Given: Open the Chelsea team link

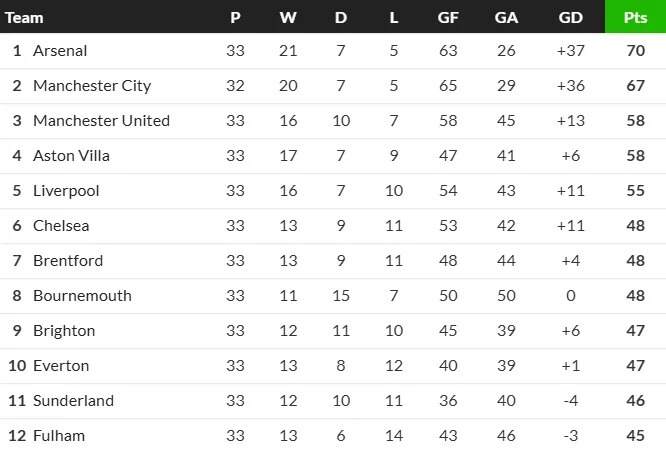Looking at the screenshot, I should 61,226.
